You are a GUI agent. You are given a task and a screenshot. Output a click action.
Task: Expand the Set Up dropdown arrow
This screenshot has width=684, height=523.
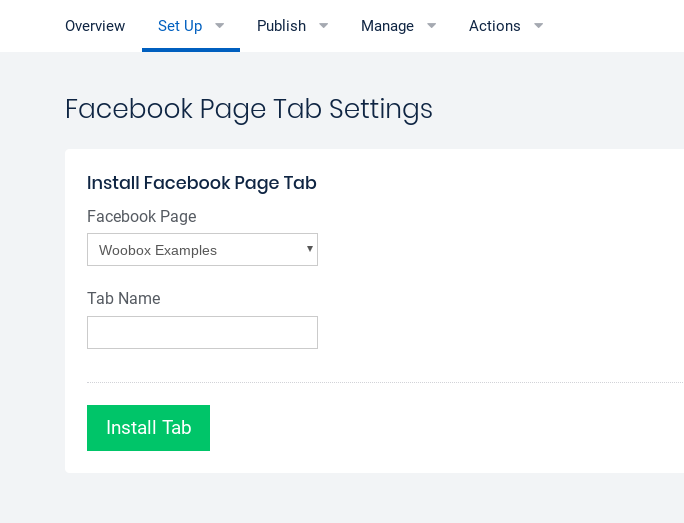coord(220,25)
